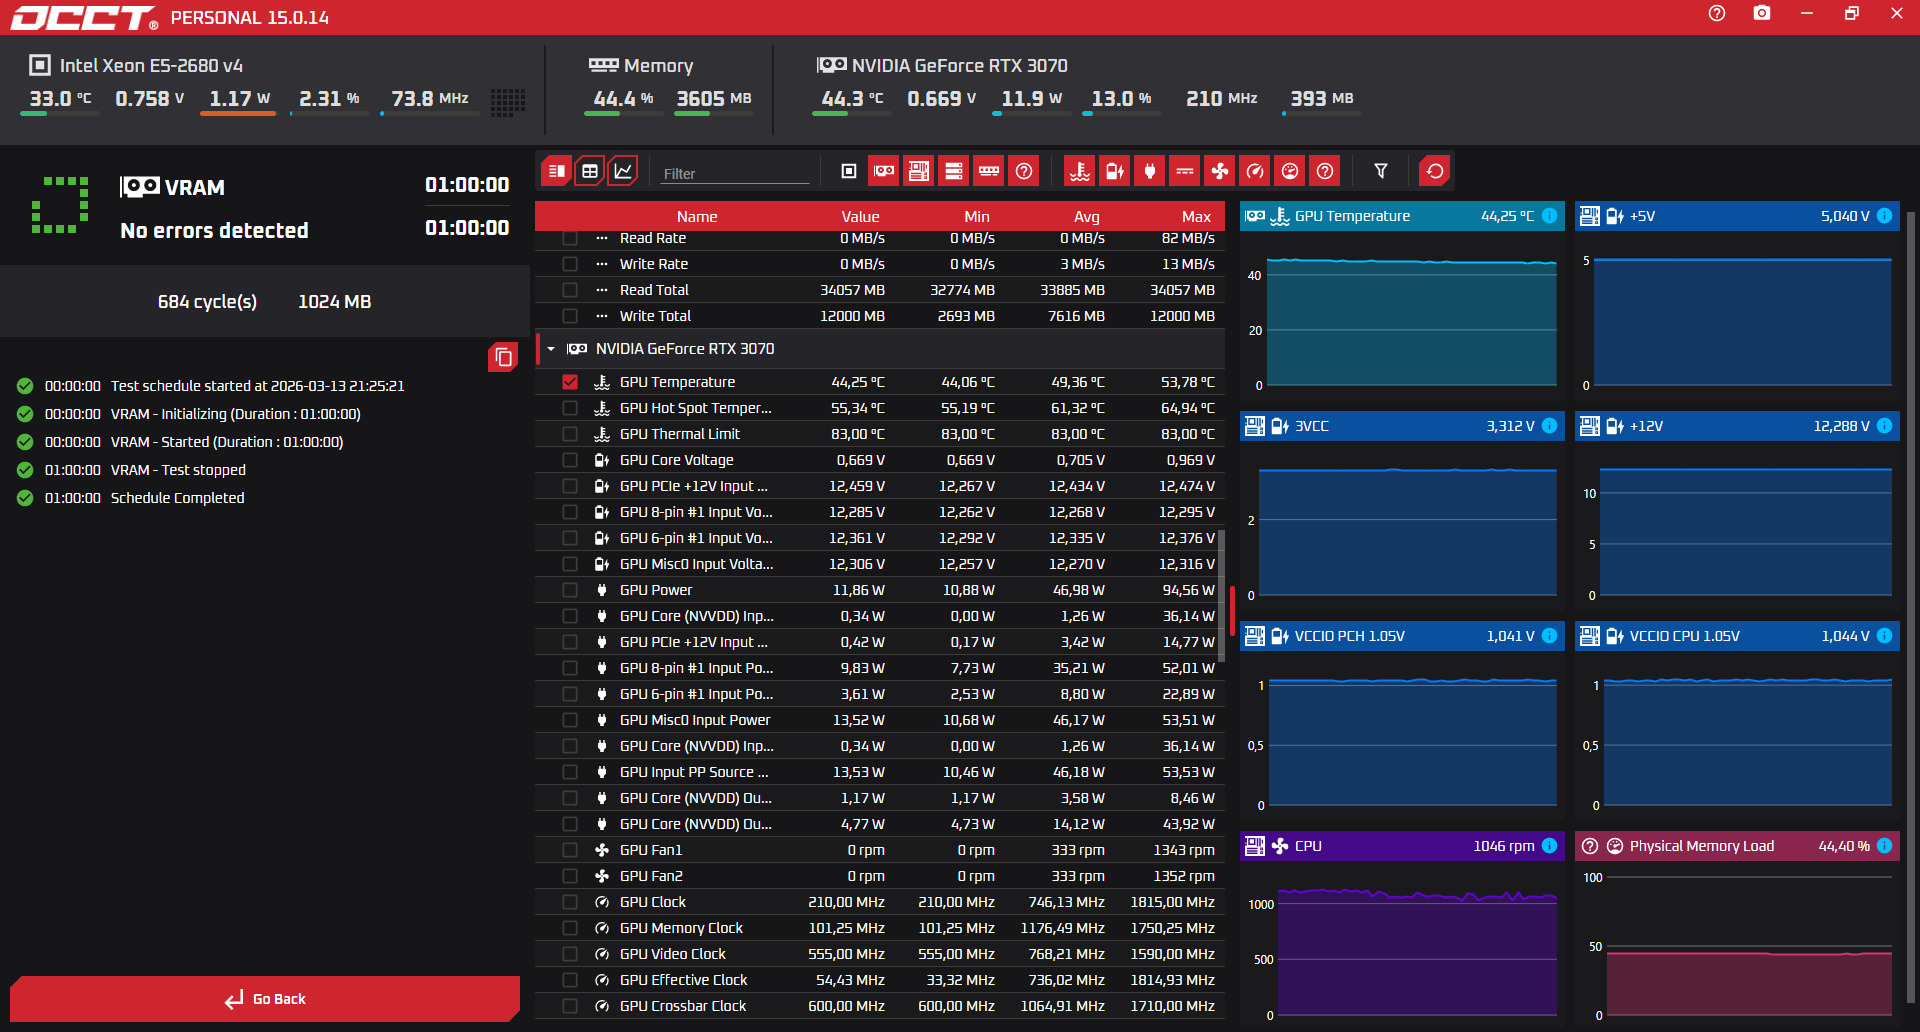Click the graphs panel vertical scrollbar
This screenshot has width=1920, height=1032.
(1911, 607)
